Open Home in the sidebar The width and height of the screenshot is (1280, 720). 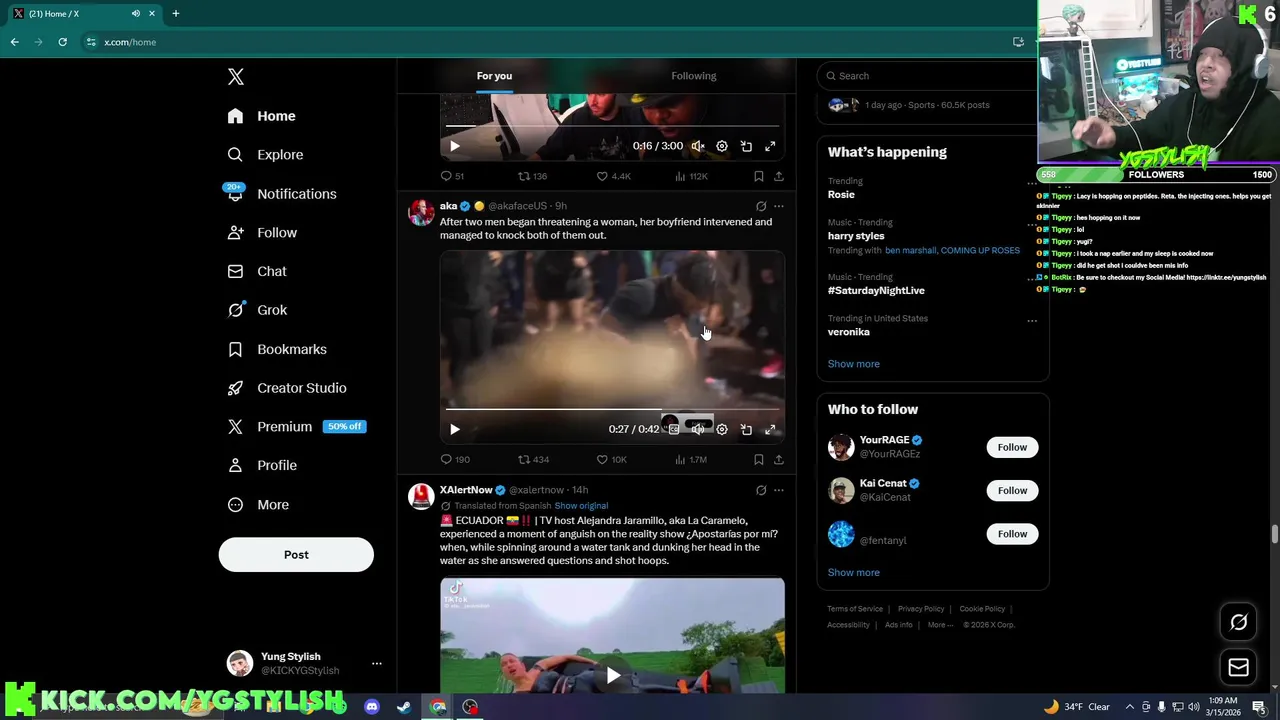[261, 116]
